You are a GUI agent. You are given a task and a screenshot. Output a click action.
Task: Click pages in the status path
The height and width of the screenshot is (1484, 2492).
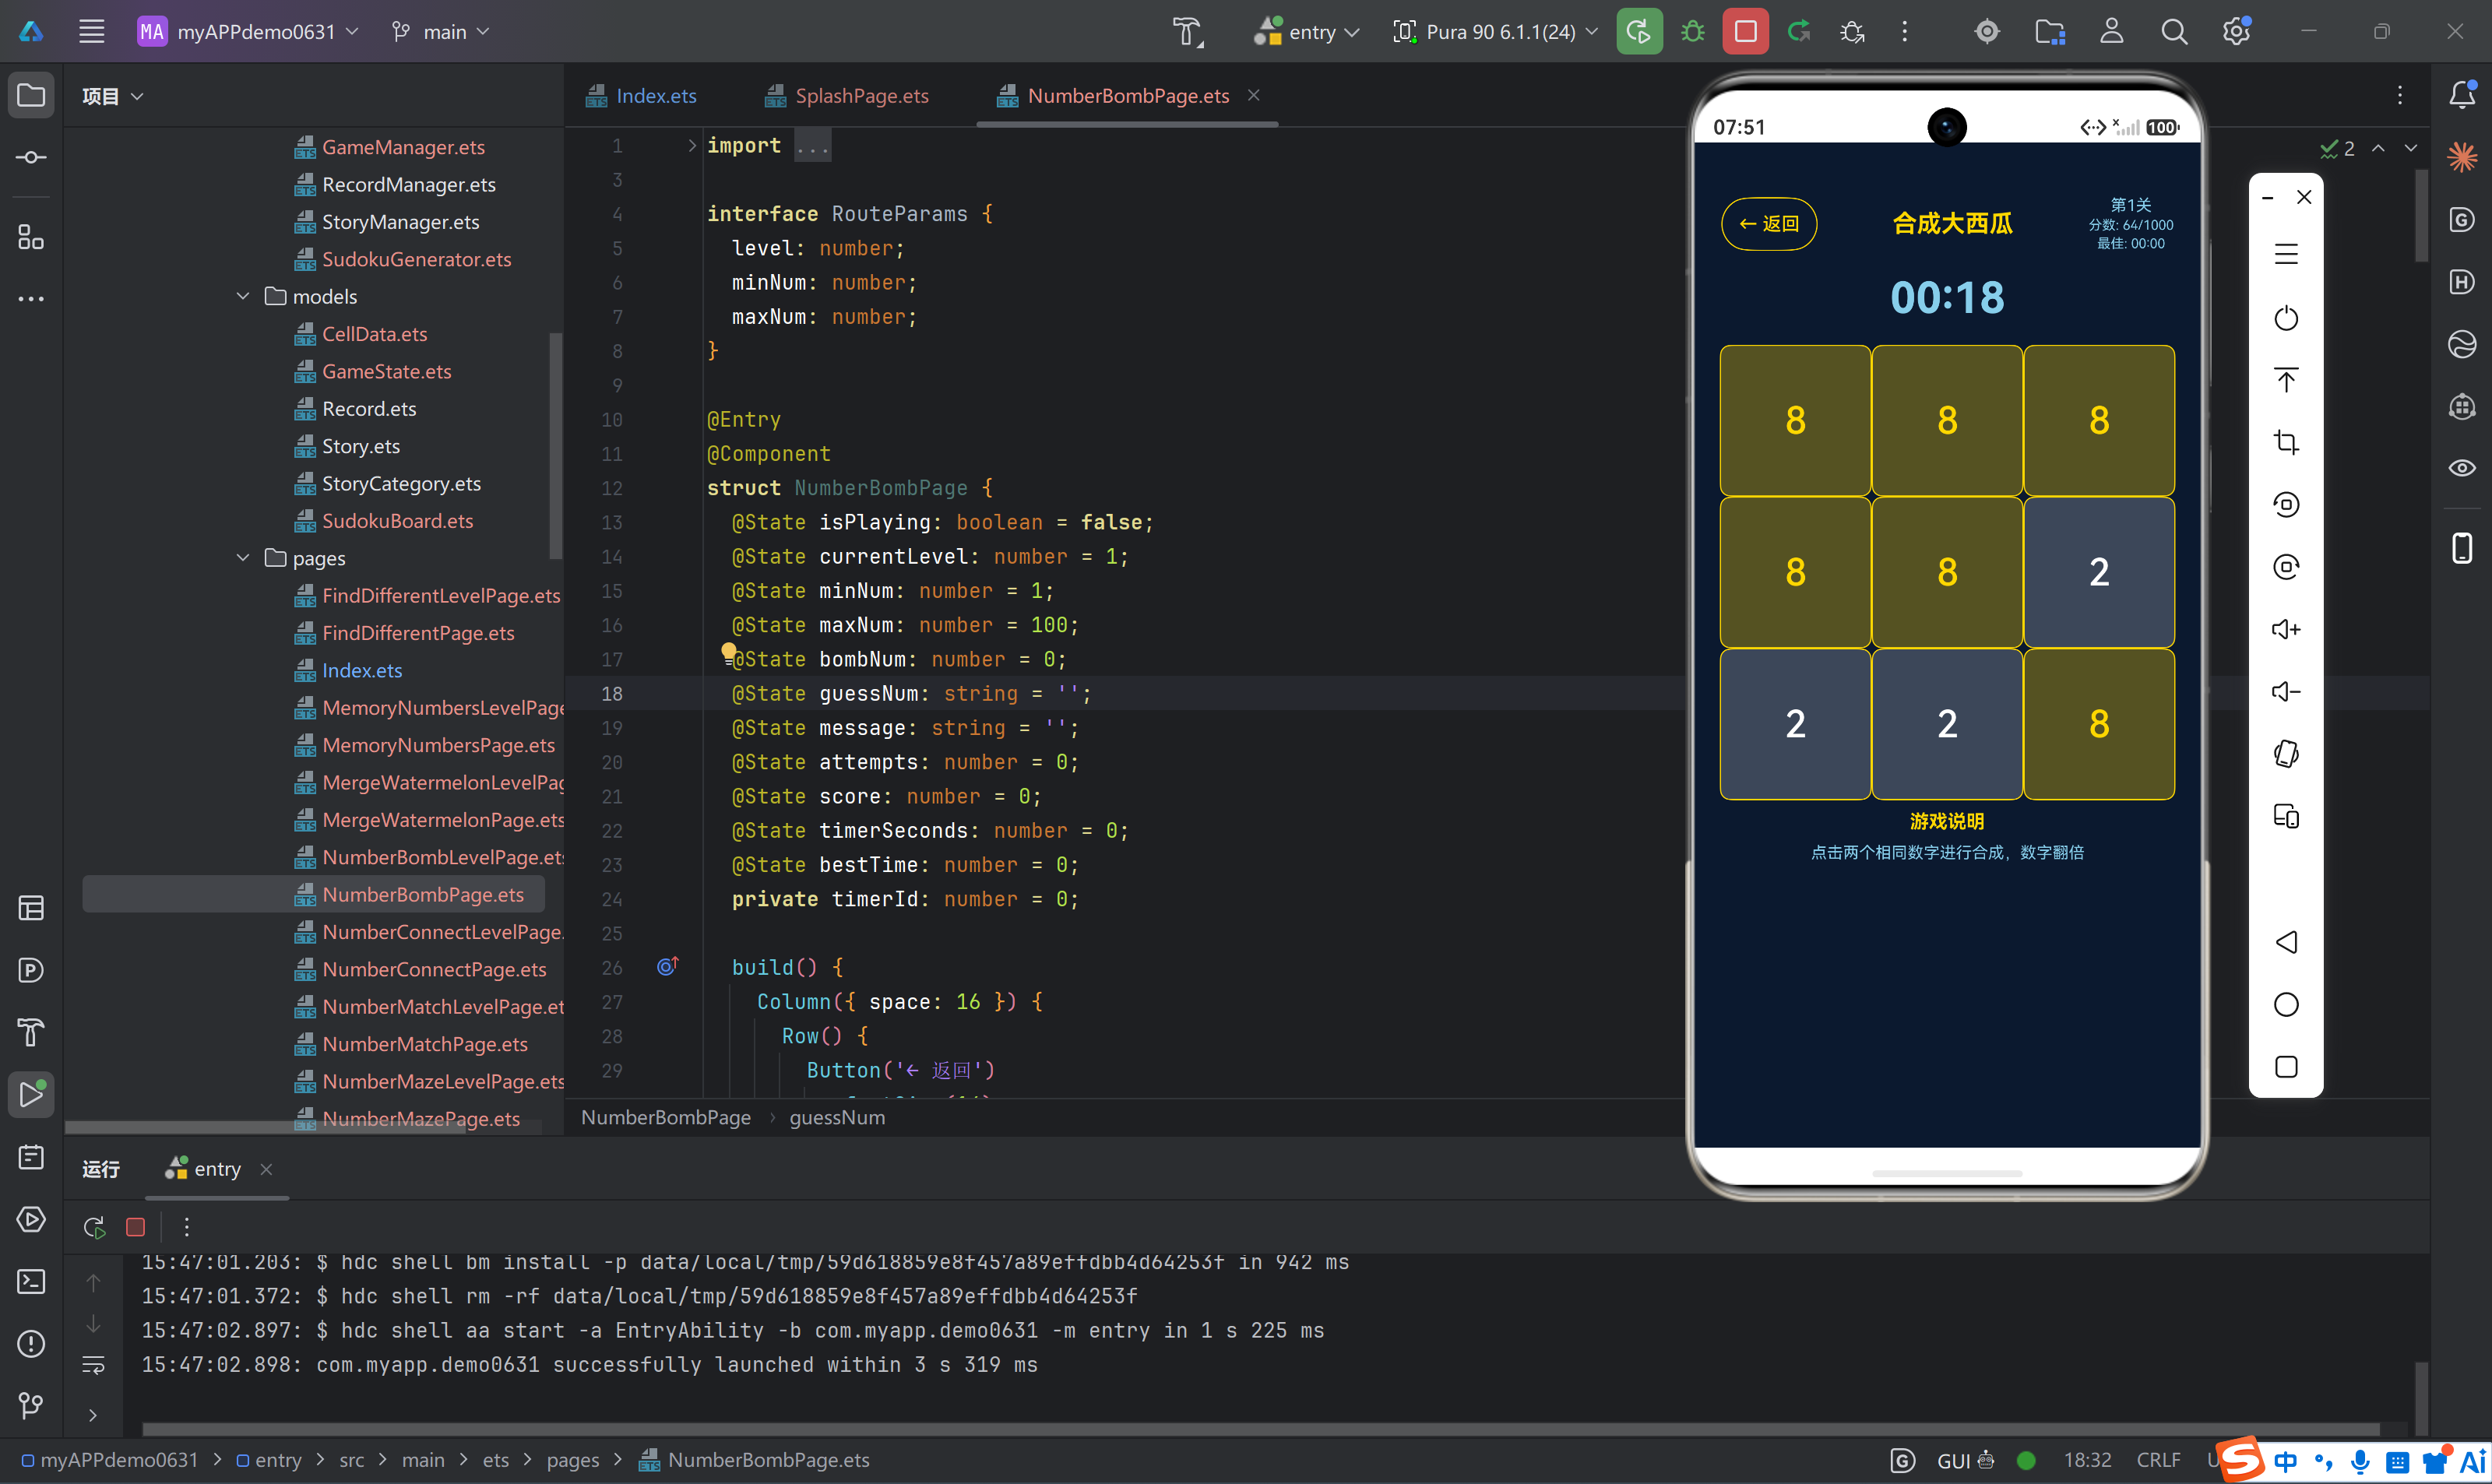click(573, 1460)
